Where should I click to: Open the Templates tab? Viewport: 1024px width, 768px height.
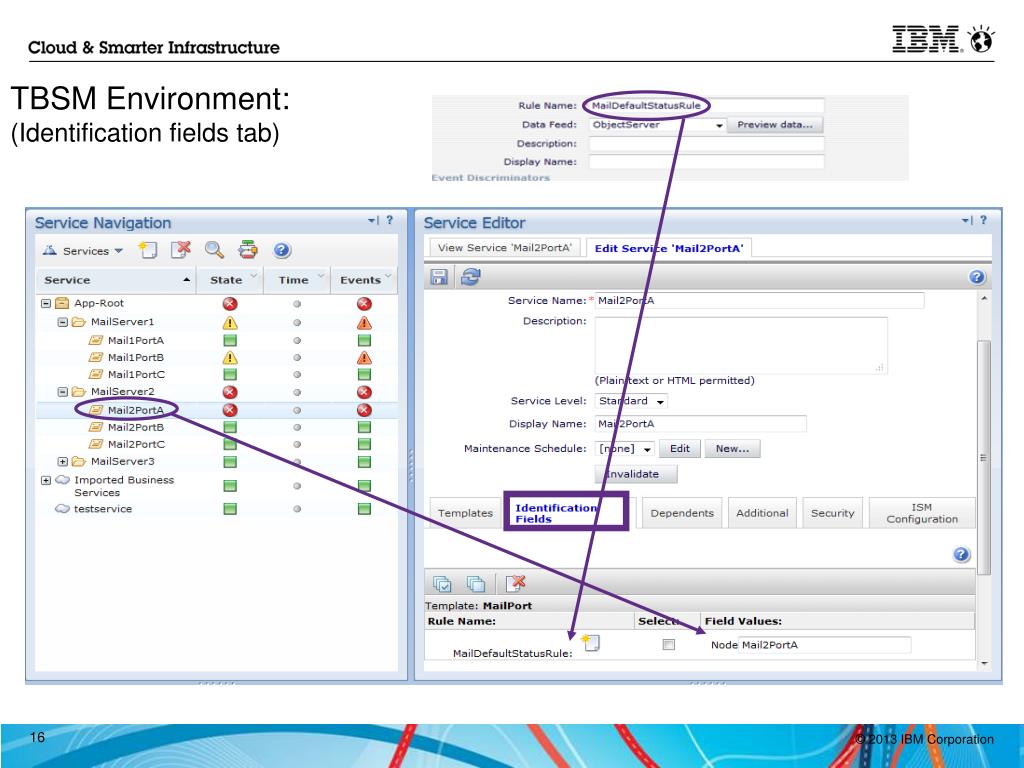[465, 513]
